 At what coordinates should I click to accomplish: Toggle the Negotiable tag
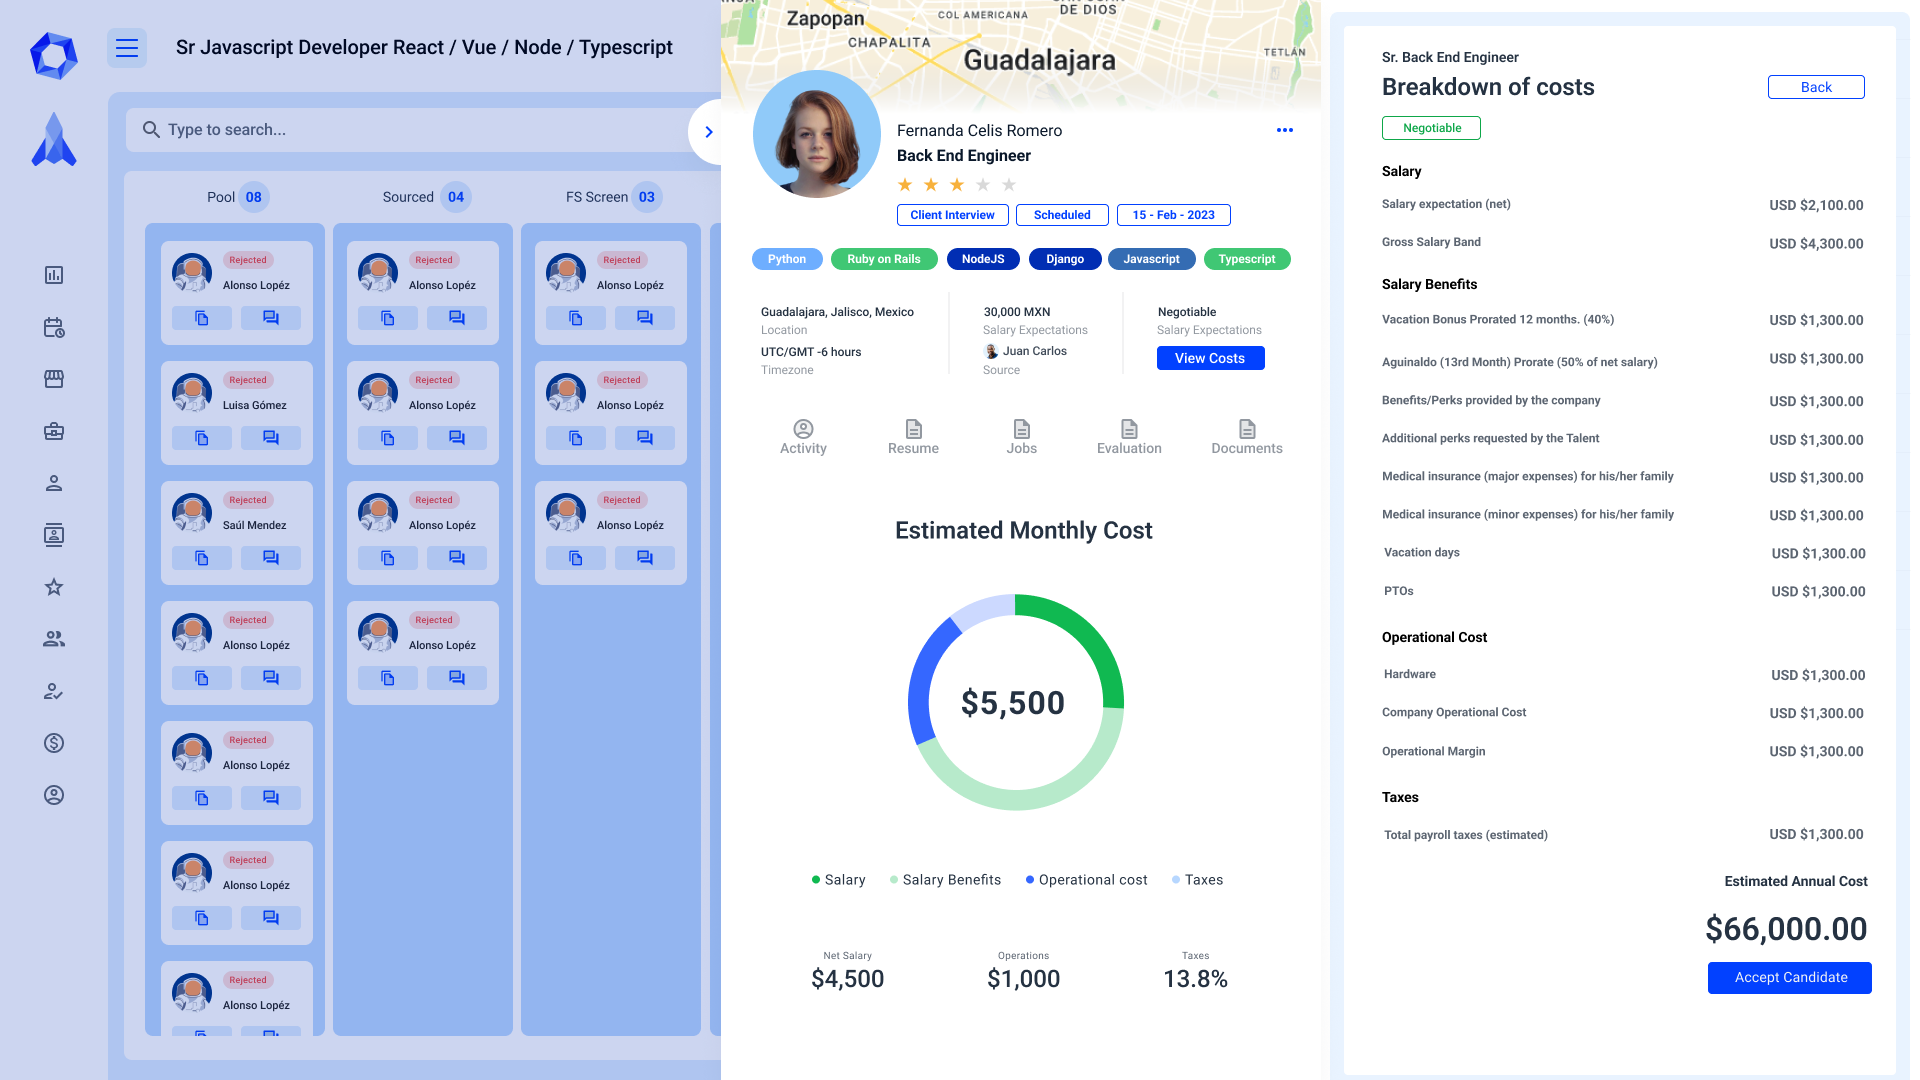[x=1431, y=128]
